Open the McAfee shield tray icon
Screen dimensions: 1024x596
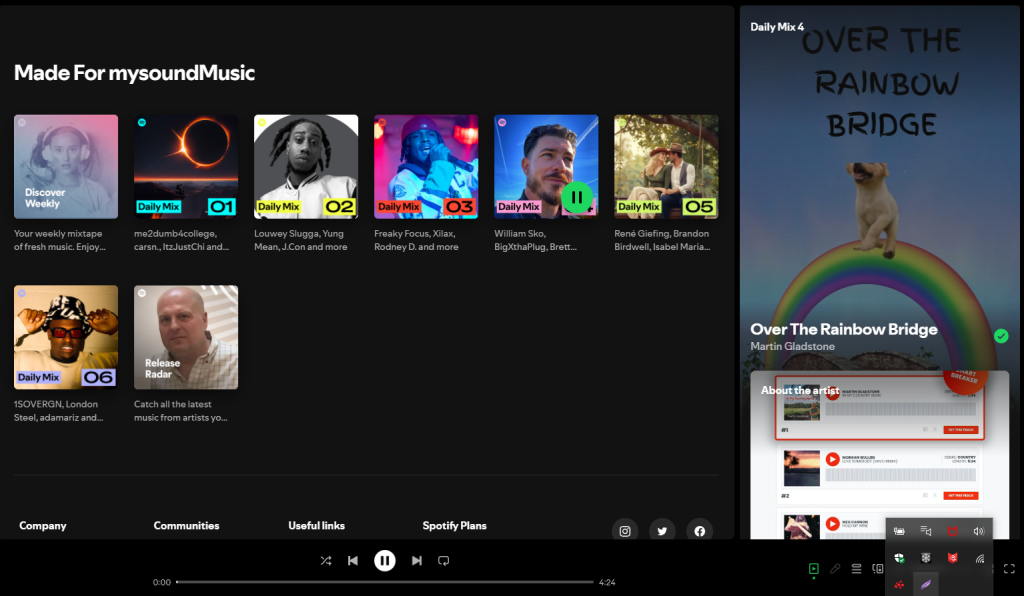(x=952, y=531)
